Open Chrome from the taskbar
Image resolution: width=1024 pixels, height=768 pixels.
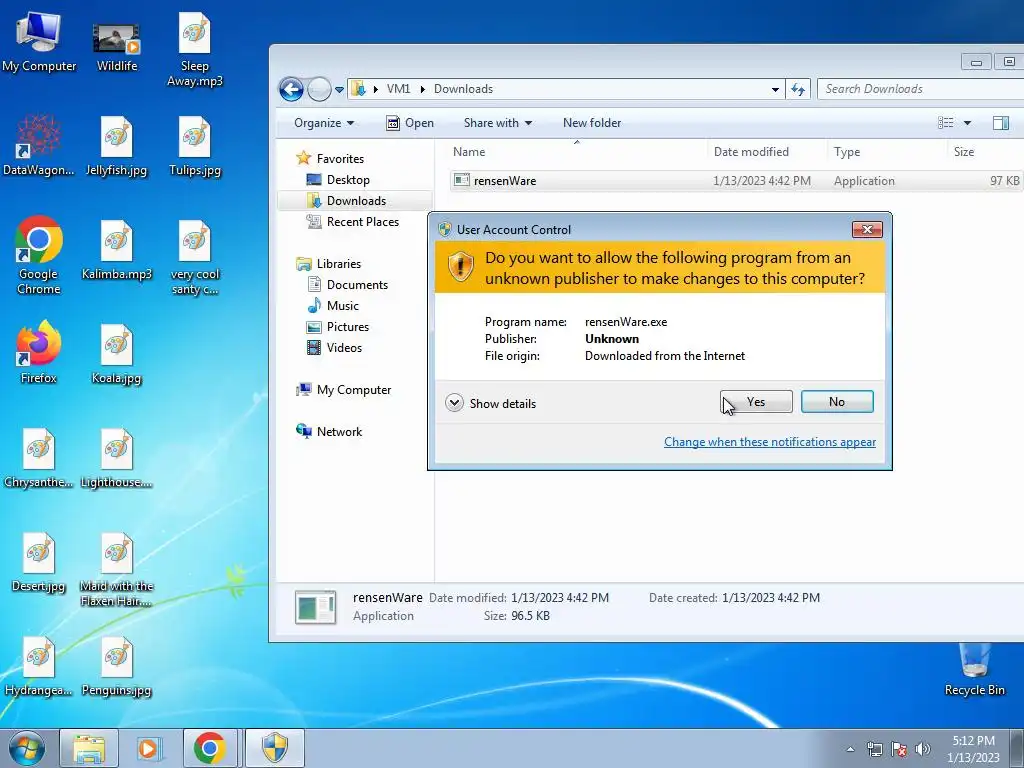click(210, 748)
